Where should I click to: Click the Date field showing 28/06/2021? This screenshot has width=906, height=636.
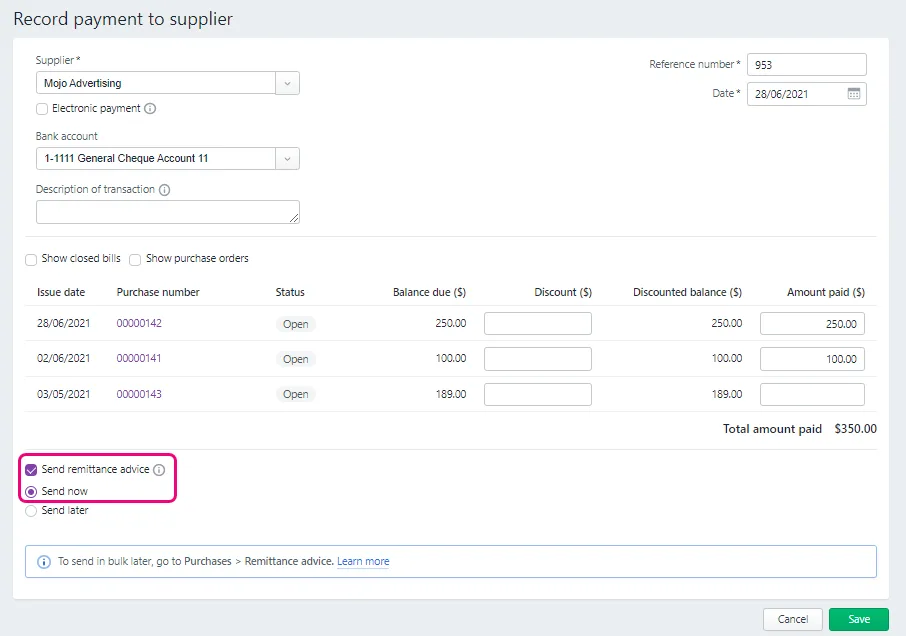[x=807, y=94]
